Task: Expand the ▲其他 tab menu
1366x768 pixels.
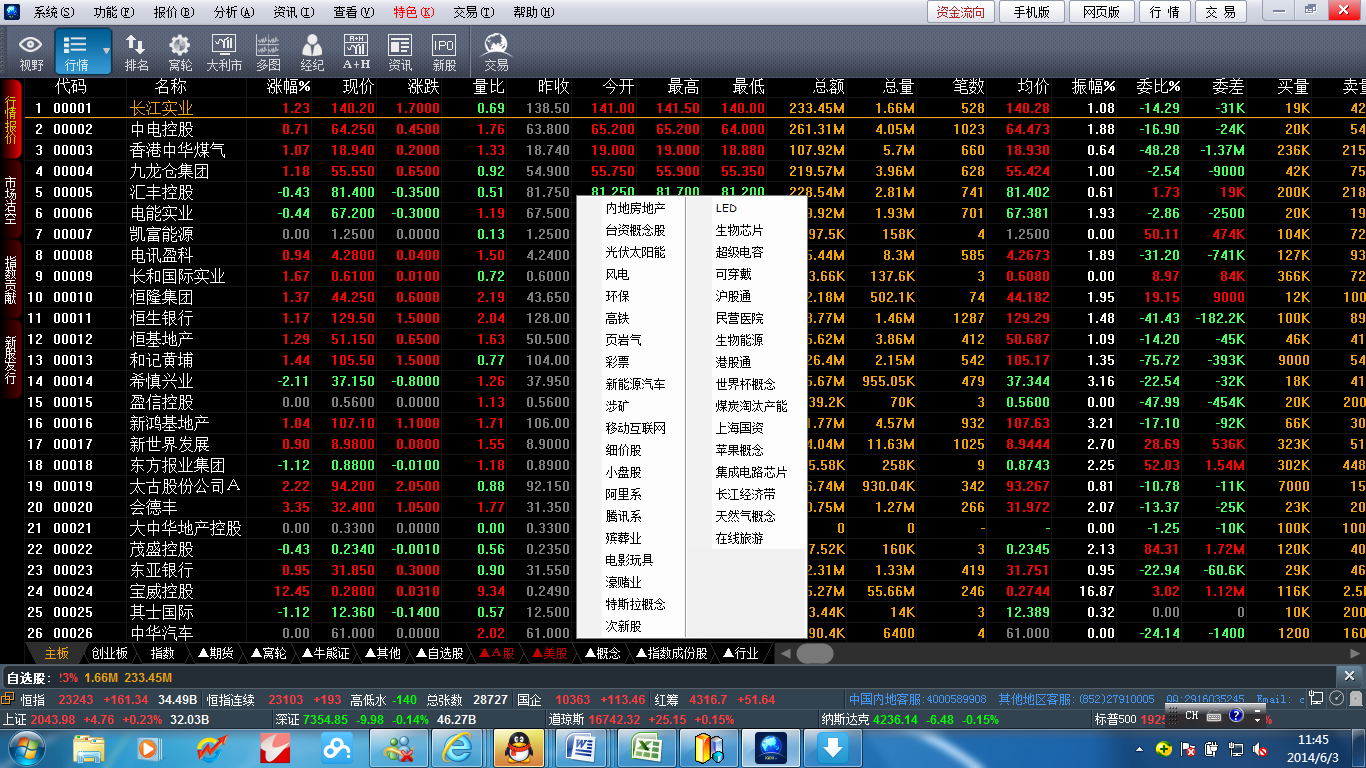Action: pos(383,653)
